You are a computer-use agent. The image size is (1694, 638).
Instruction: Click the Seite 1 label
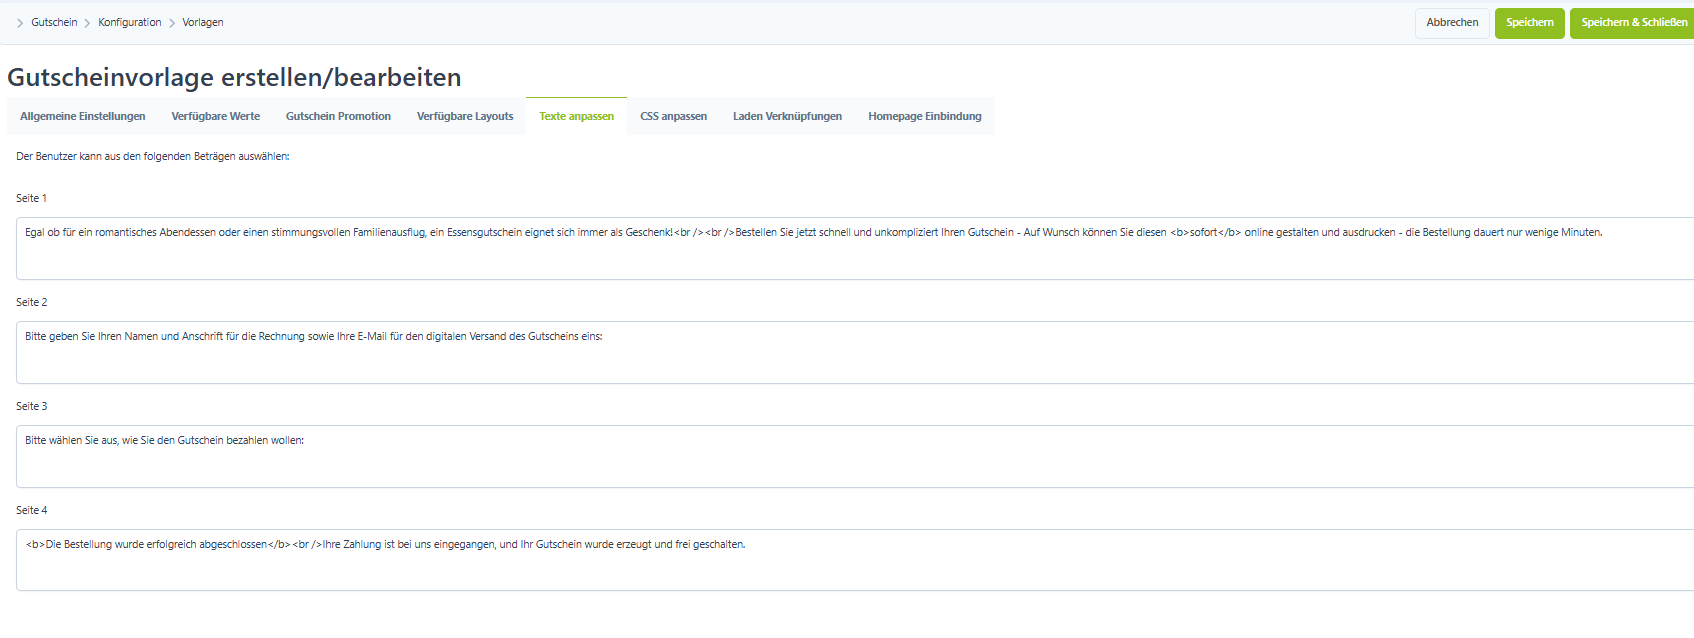point(31,198)
